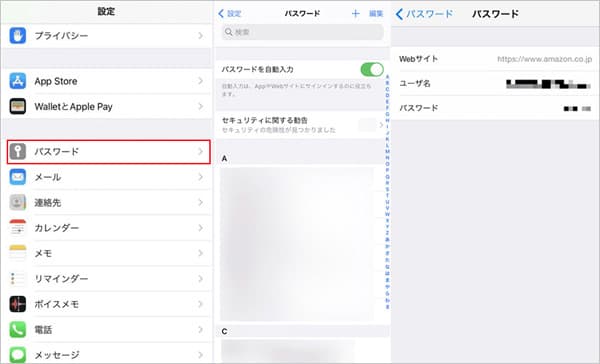Tap the 検索 search field
Screen dimensions: 600x364
[303, 32]
